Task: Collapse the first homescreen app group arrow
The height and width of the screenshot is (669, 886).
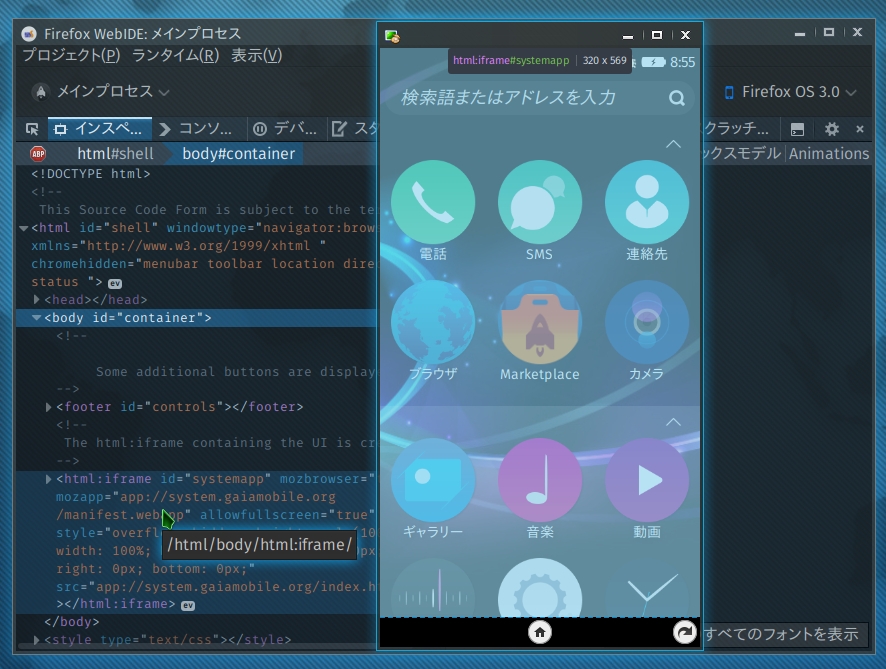Action: pos(673,145)
